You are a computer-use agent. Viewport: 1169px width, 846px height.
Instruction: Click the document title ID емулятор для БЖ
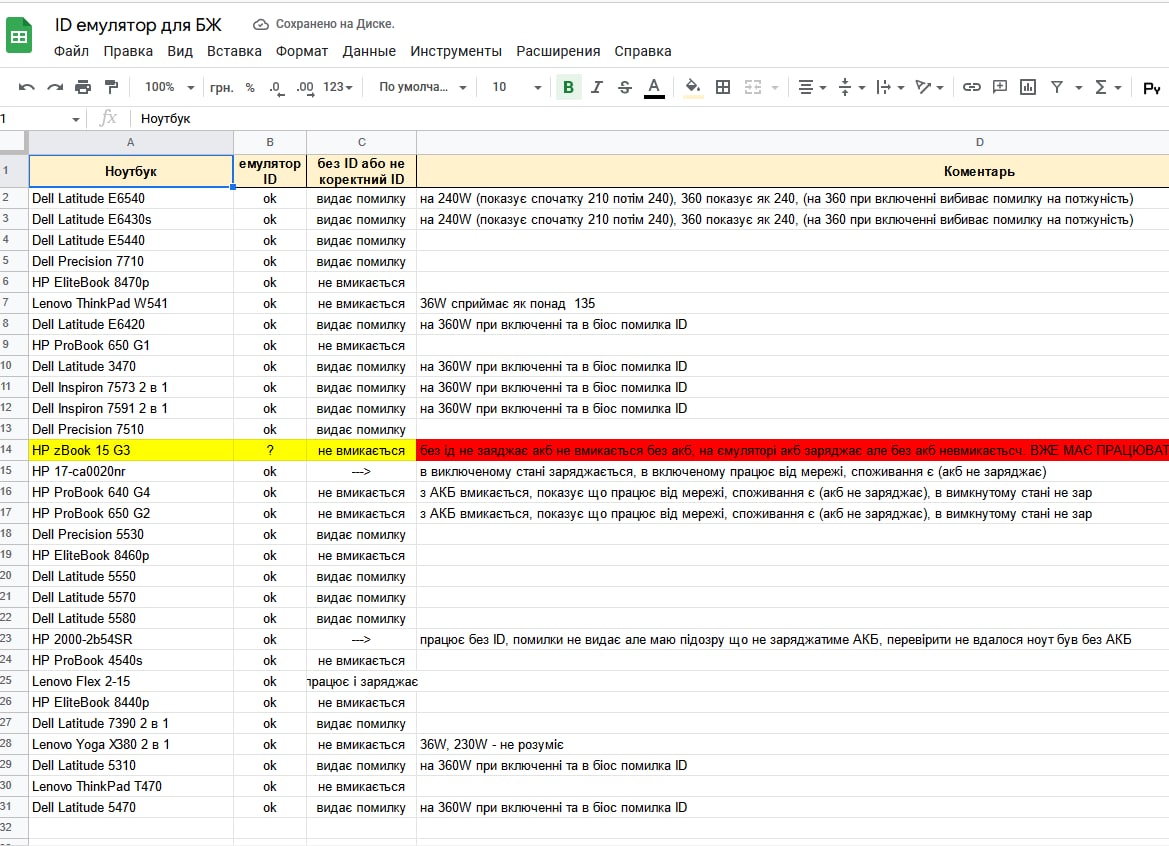[138, 25]
